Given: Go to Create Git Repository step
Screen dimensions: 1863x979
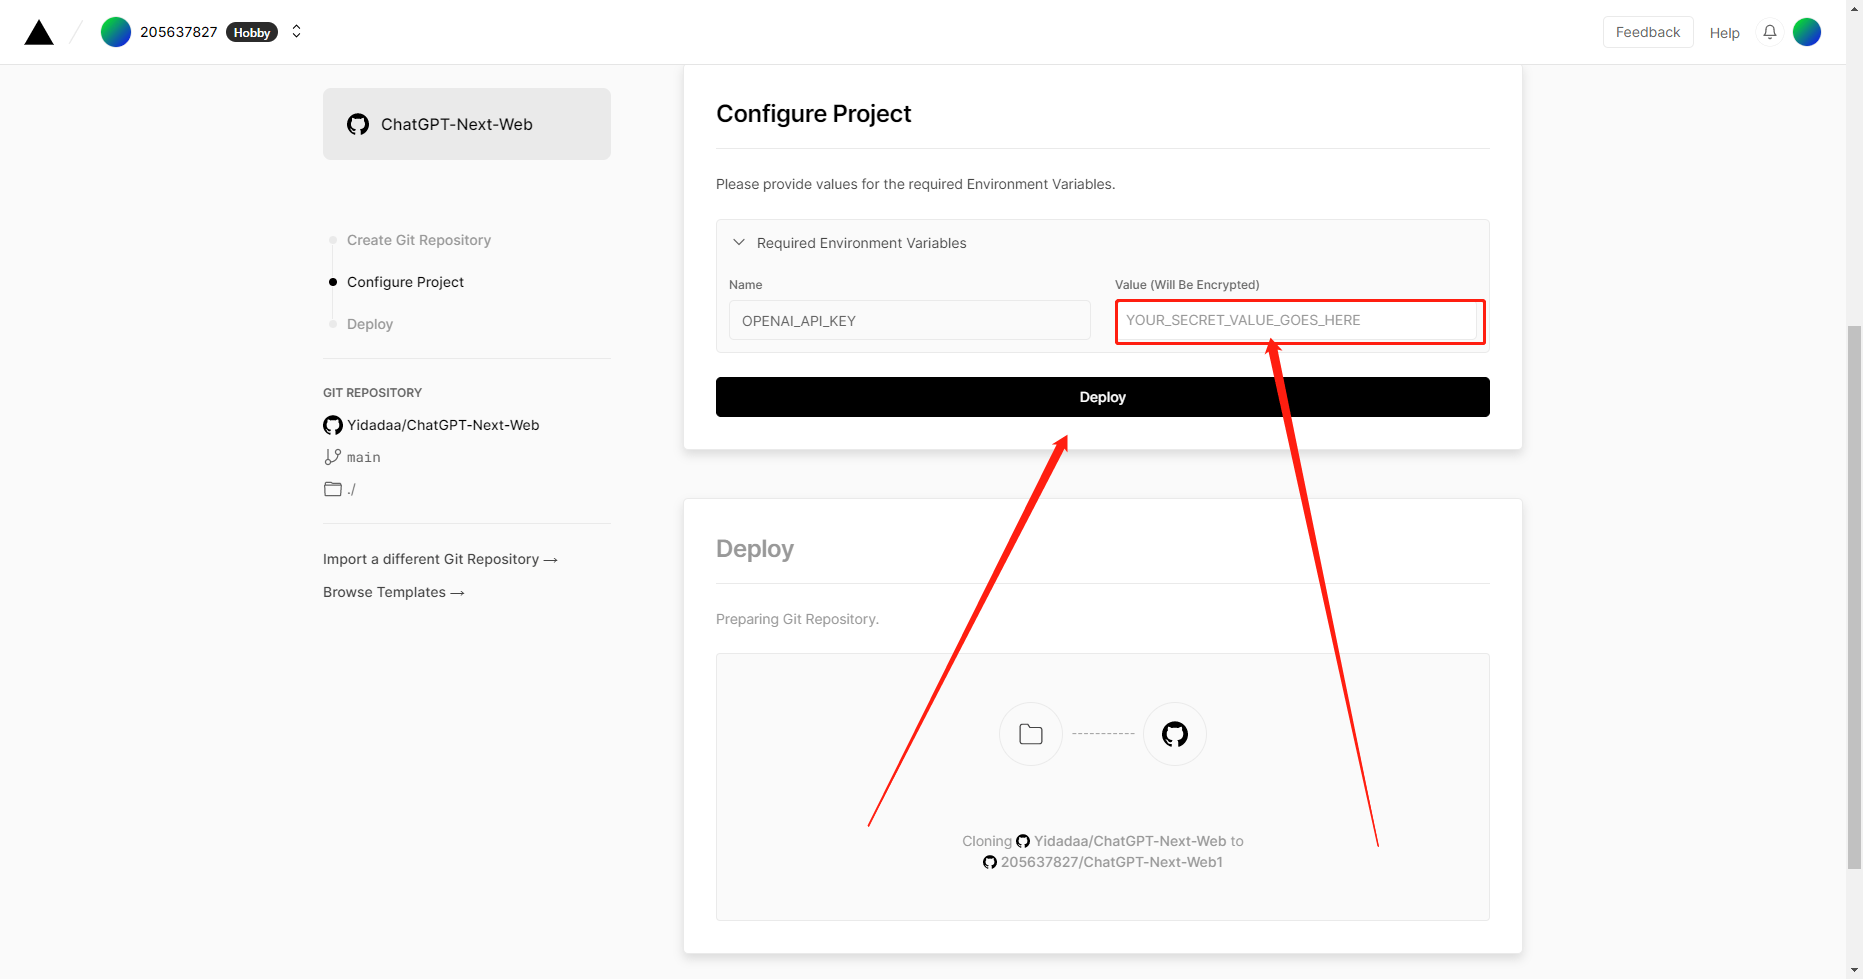Looking at the screenshot, I should tap(419, 240).
